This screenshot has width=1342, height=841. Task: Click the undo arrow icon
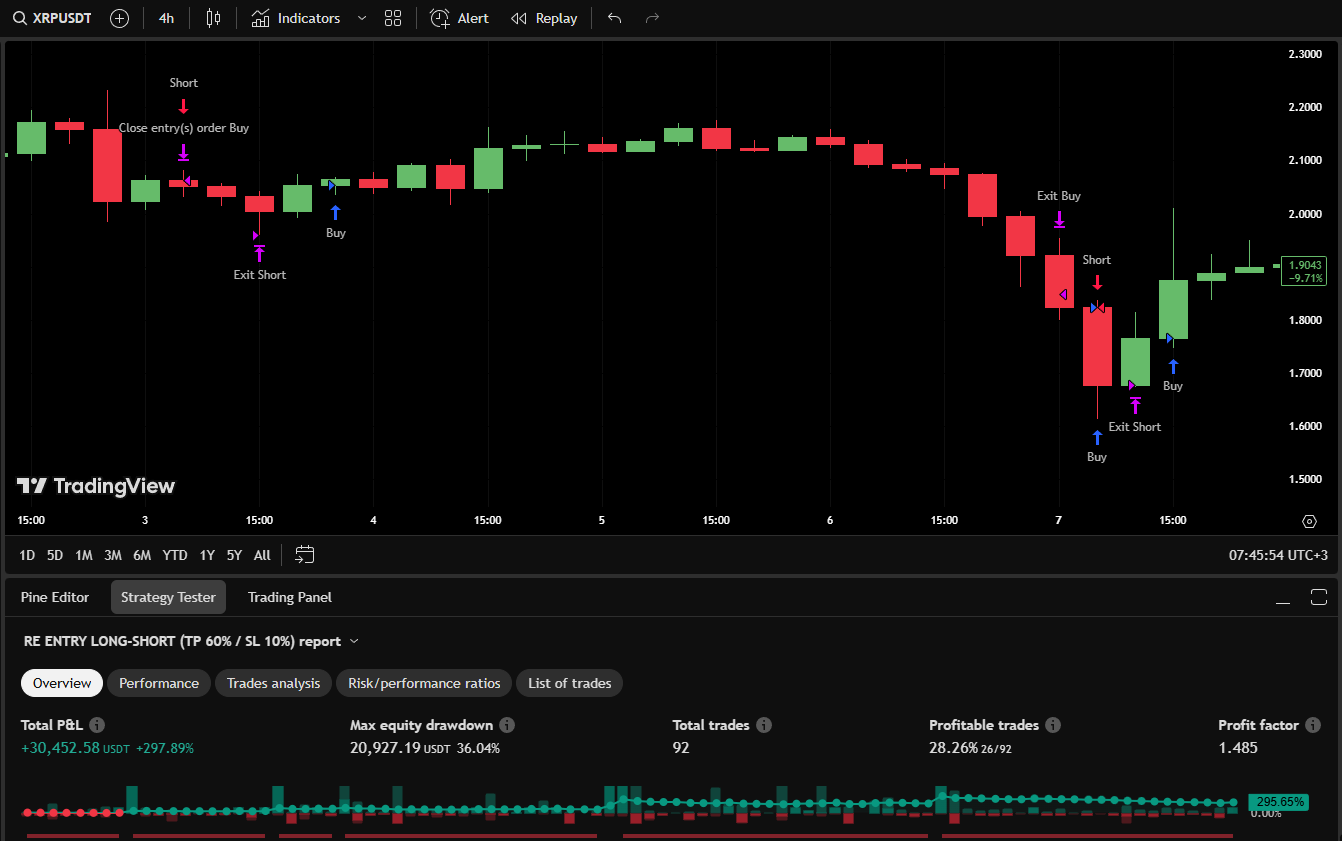click(x=614, y=18)
